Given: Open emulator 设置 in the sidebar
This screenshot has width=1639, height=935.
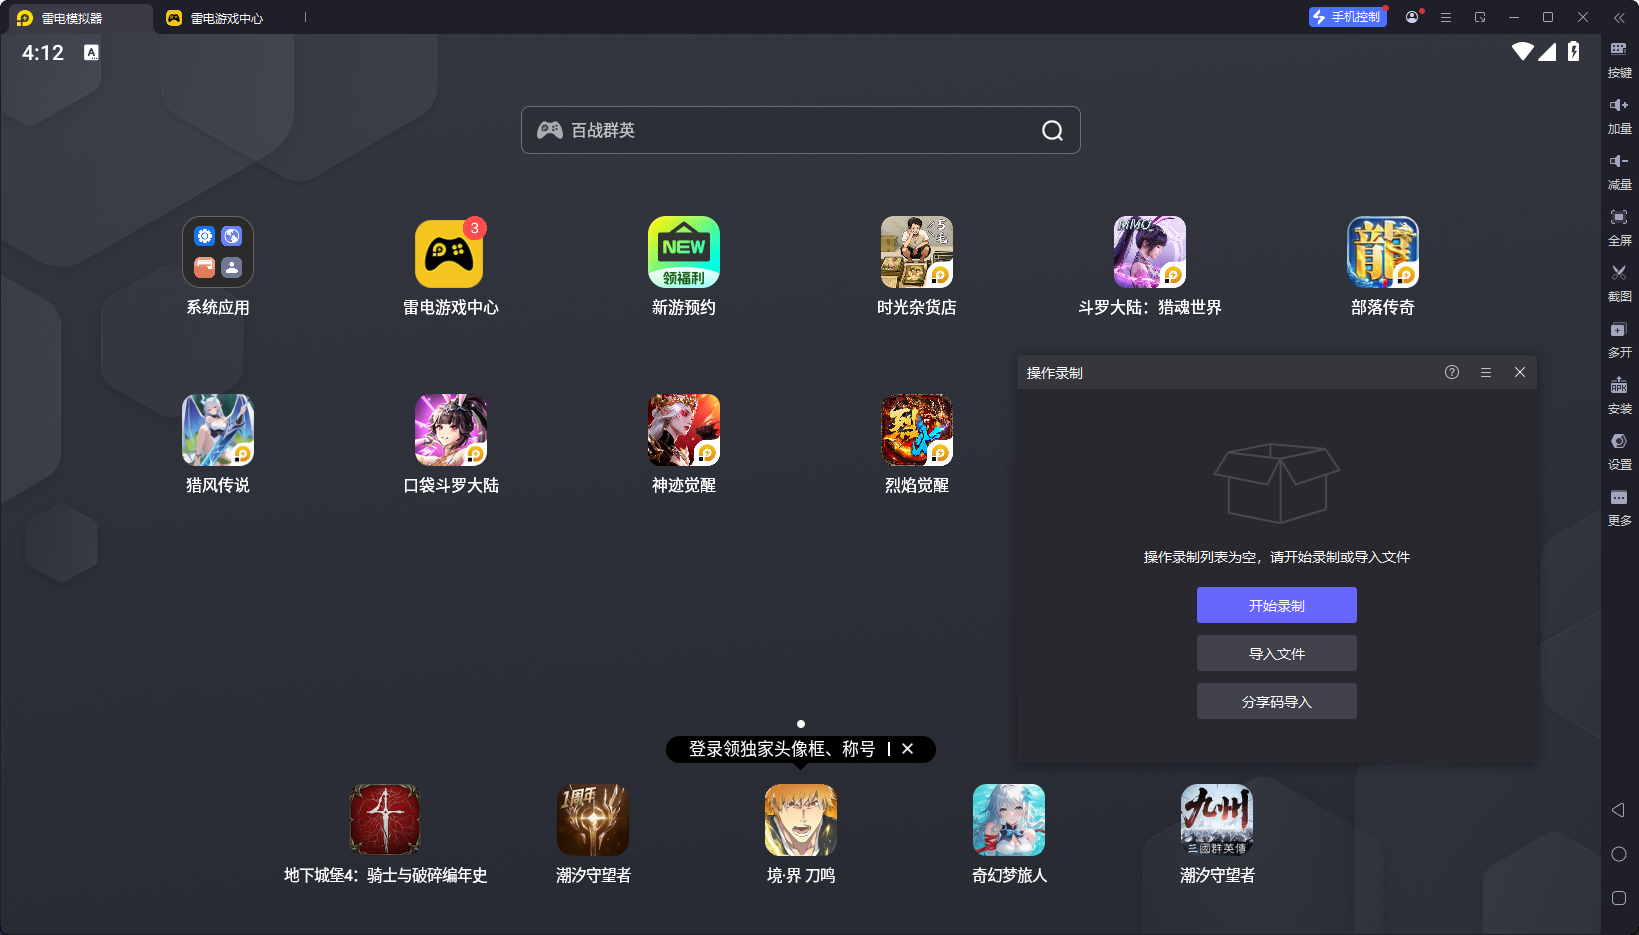Looking at the screenshot, I should (1619, 451).
